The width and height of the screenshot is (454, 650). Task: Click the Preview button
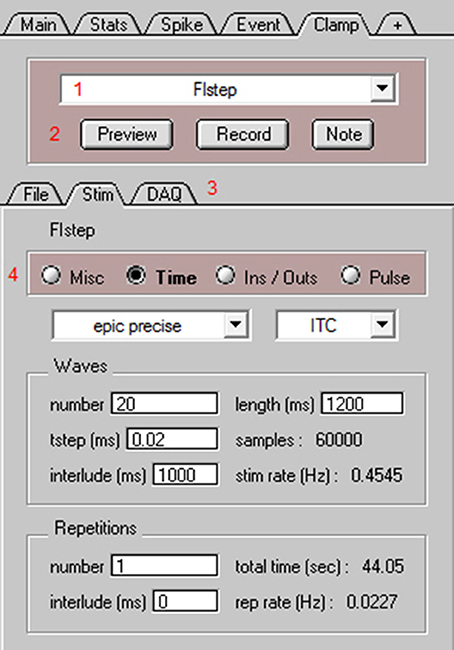point(126,134)
